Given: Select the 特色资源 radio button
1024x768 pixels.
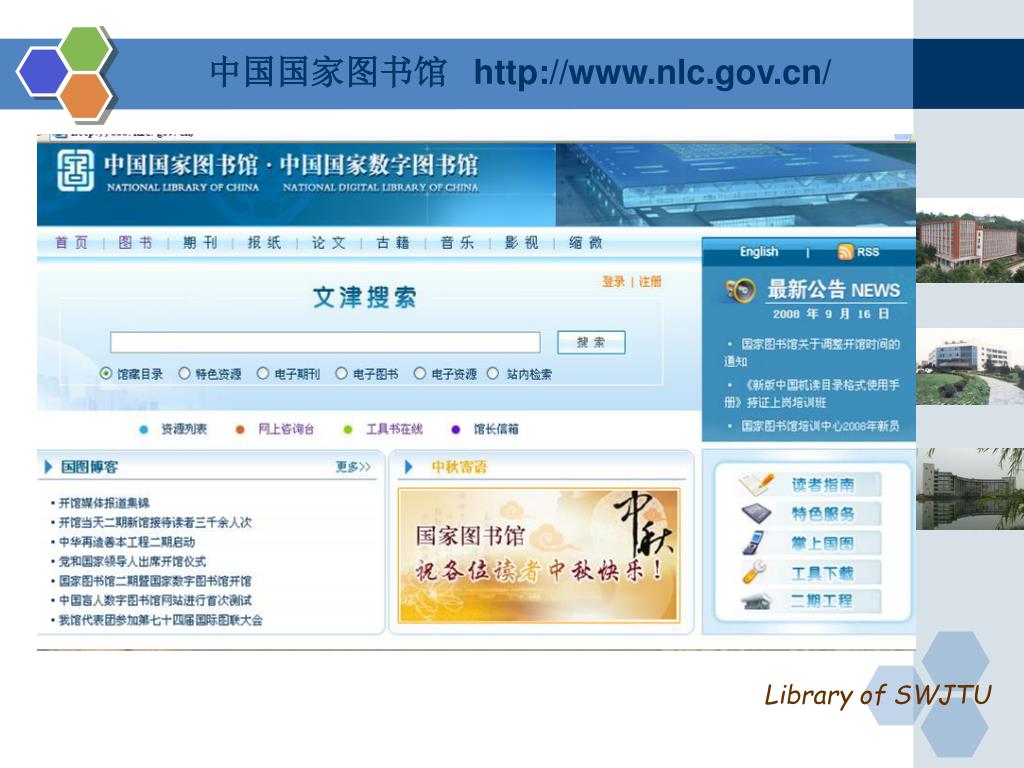Looking at the screenshot, I should coord(184,374).
